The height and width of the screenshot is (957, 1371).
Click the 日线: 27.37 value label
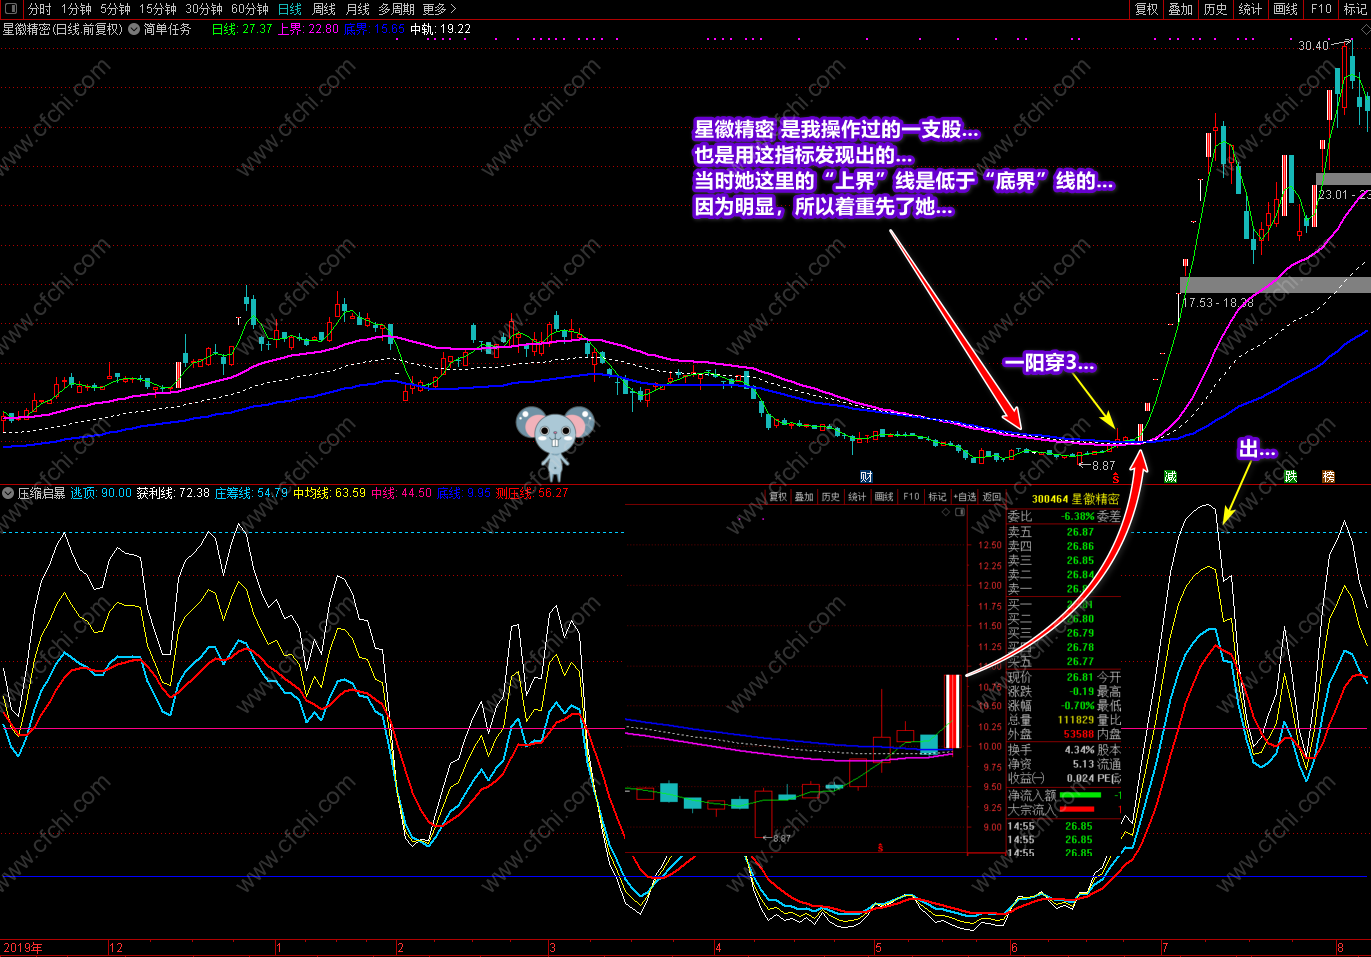[x=242, y=29]
